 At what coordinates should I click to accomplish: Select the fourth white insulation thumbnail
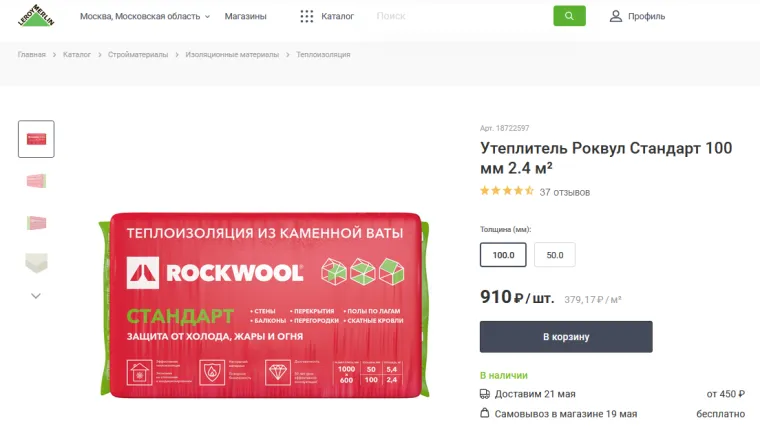36,263
